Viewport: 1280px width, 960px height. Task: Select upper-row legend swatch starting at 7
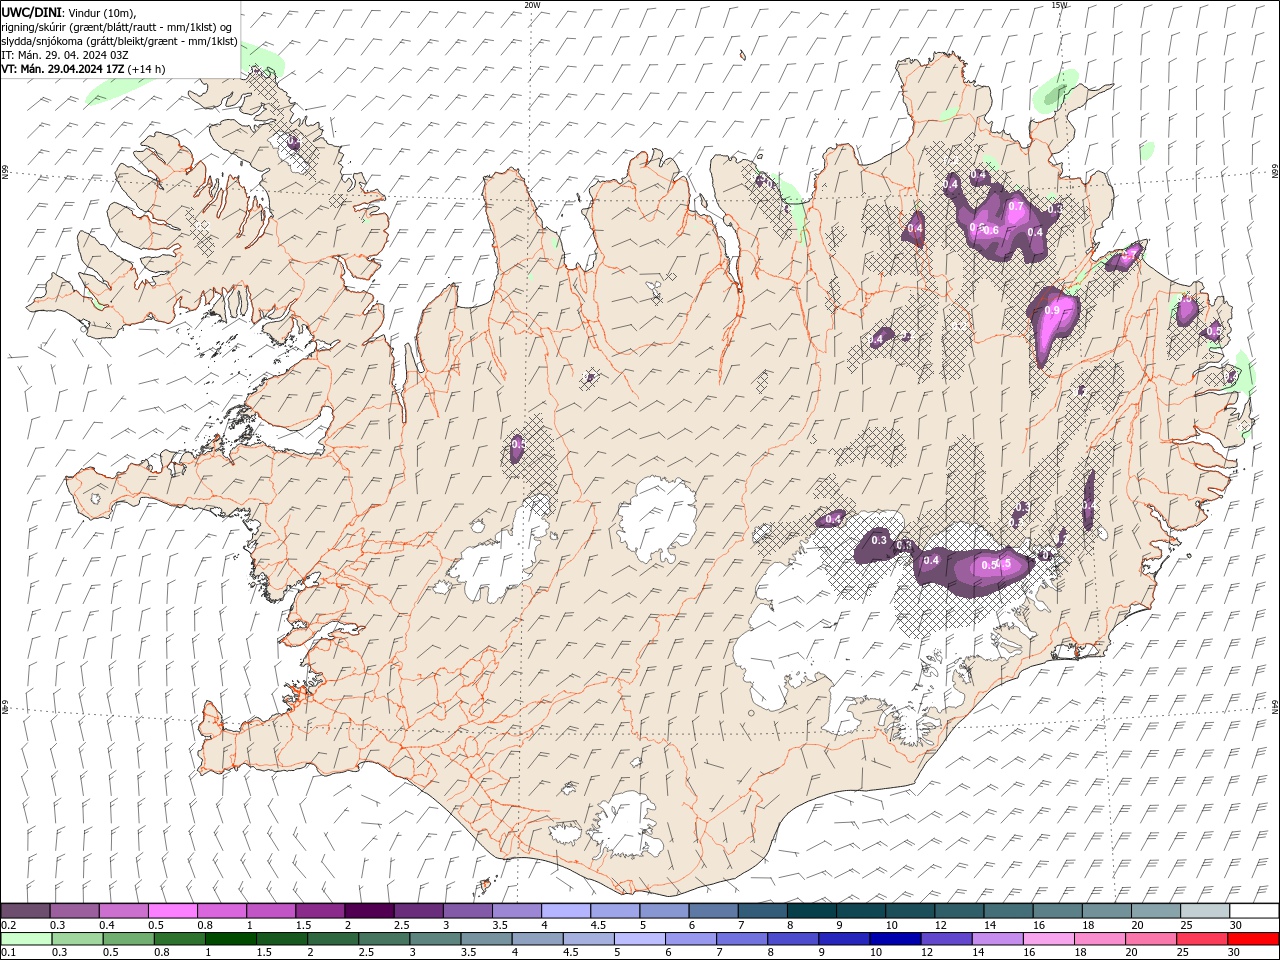click(762, 911)
